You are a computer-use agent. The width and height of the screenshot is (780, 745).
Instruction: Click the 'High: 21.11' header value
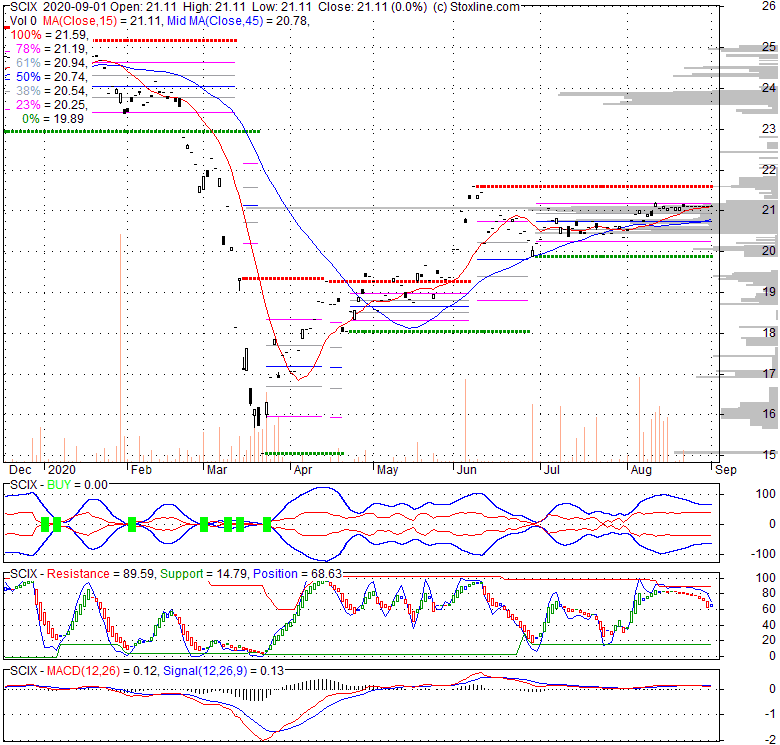(x=214, y=7)
